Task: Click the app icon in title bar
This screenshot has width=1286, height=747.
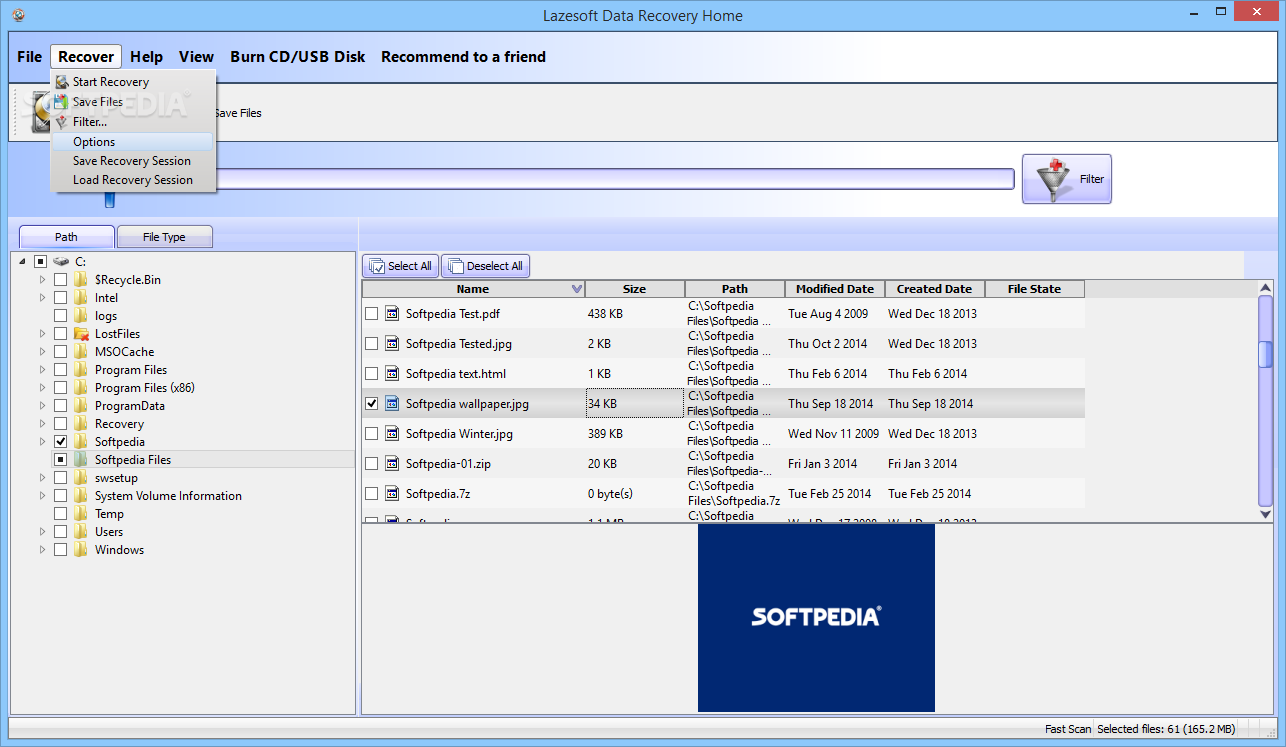Action: coord(19,15)
